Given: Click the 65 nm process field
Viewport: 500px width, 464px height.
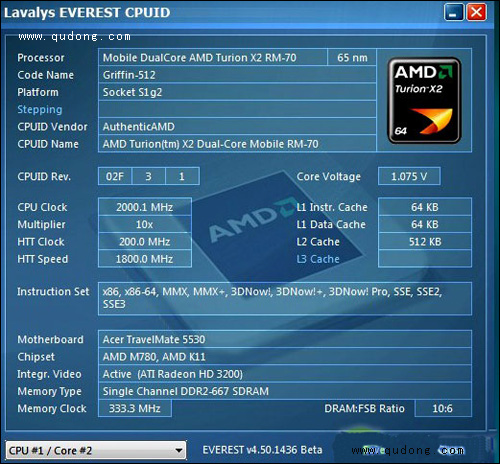Looking at the screenshot, I should coord(352,57).
